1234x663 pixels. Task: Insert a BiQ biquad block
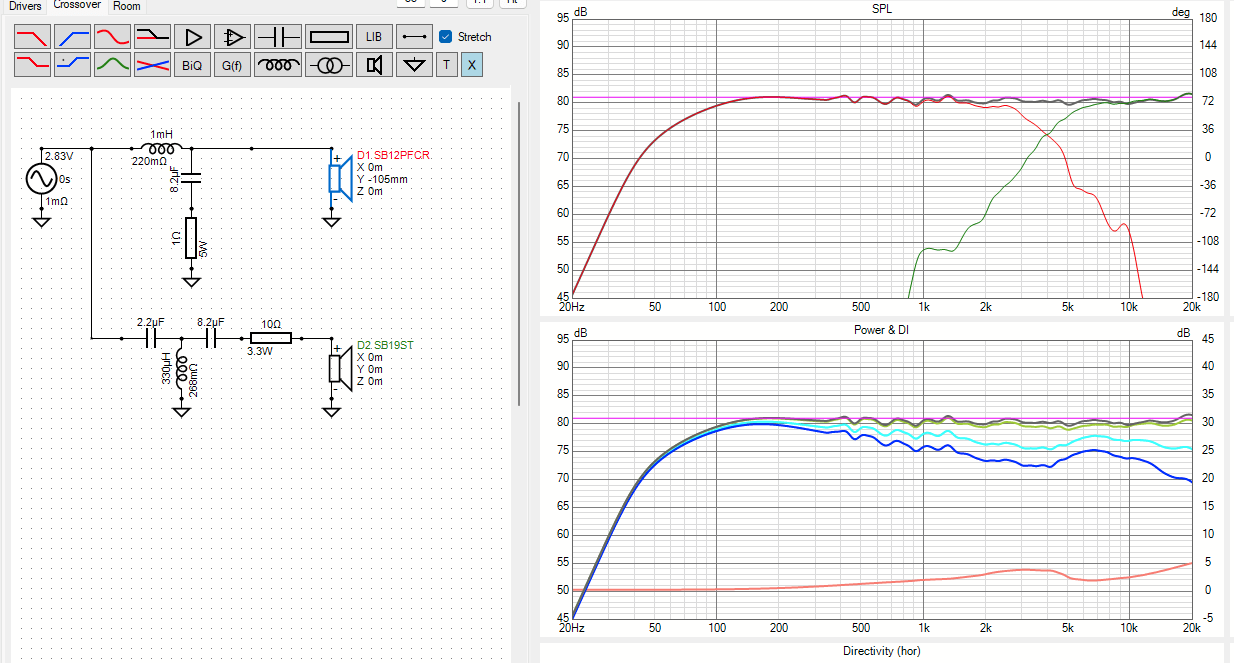coord(192,65)
